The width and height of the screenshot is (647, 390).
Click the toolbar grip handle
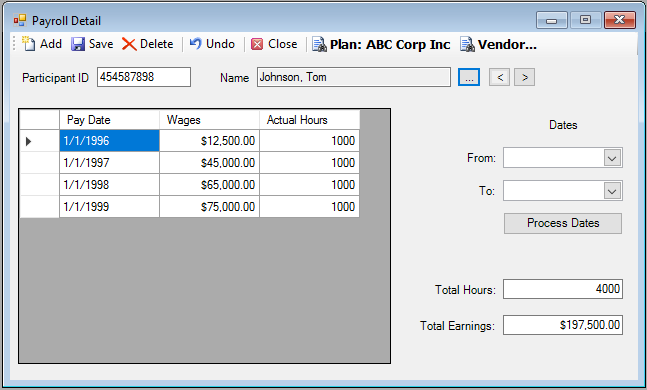click(x=14, y=43)
